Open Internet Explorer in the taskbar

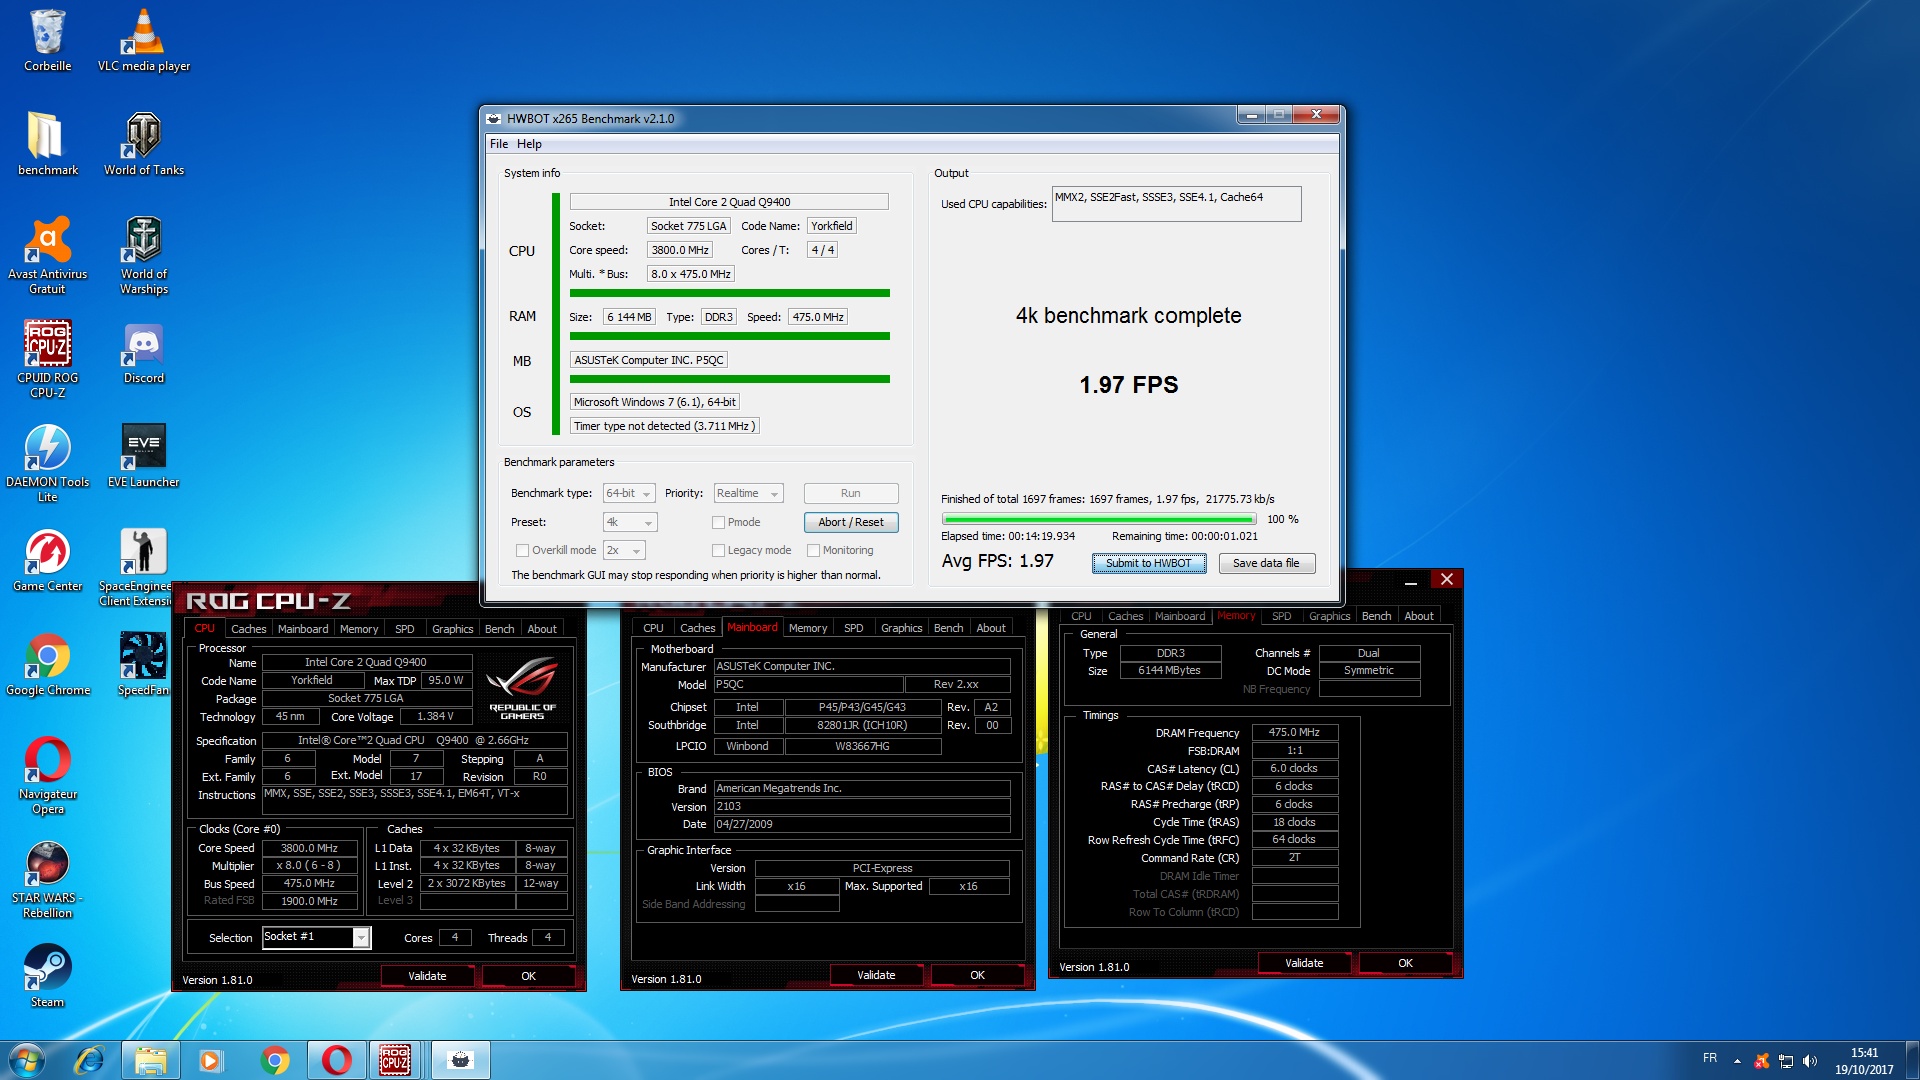pos(89,1060)
